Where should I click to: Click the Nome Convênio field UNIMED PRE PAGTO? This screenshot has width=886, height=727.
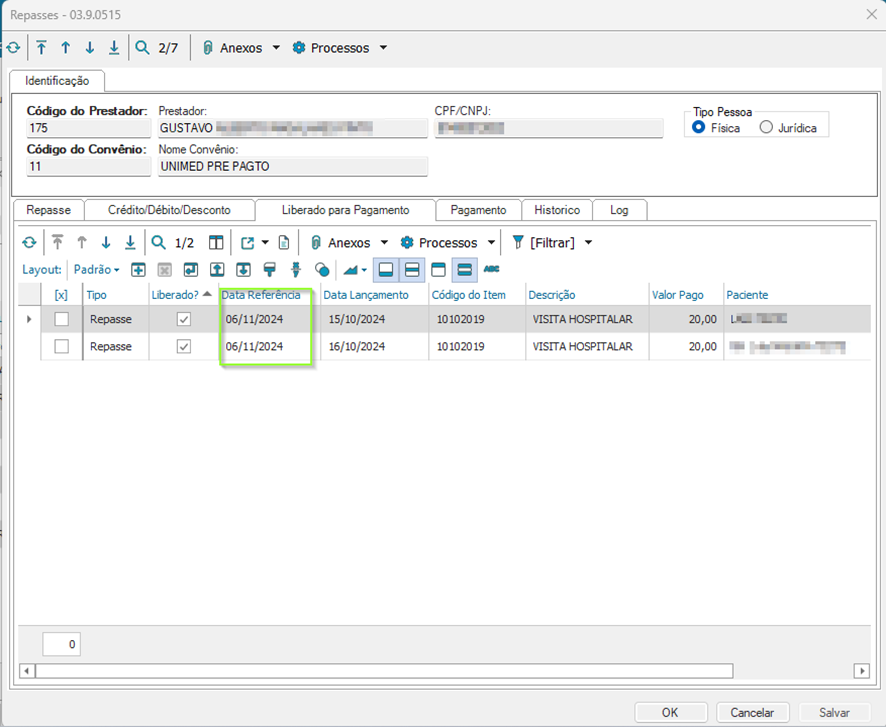tap(293, 167)
